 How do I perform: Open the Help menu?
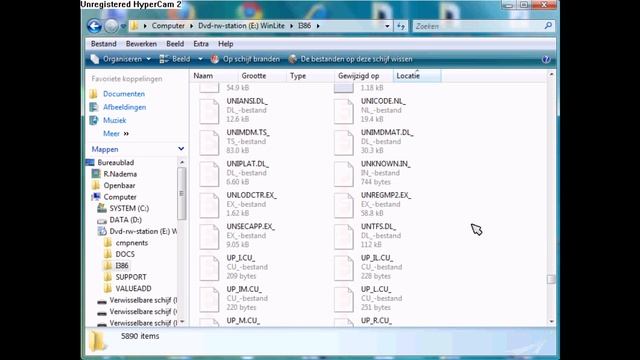pos(225,44)
